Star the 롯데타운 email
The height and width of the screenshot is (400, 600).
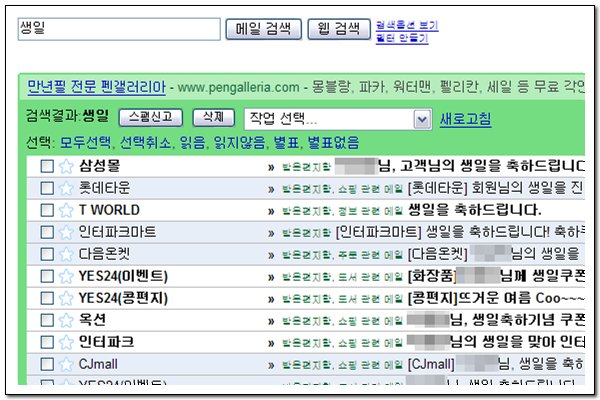pos(66,188)
